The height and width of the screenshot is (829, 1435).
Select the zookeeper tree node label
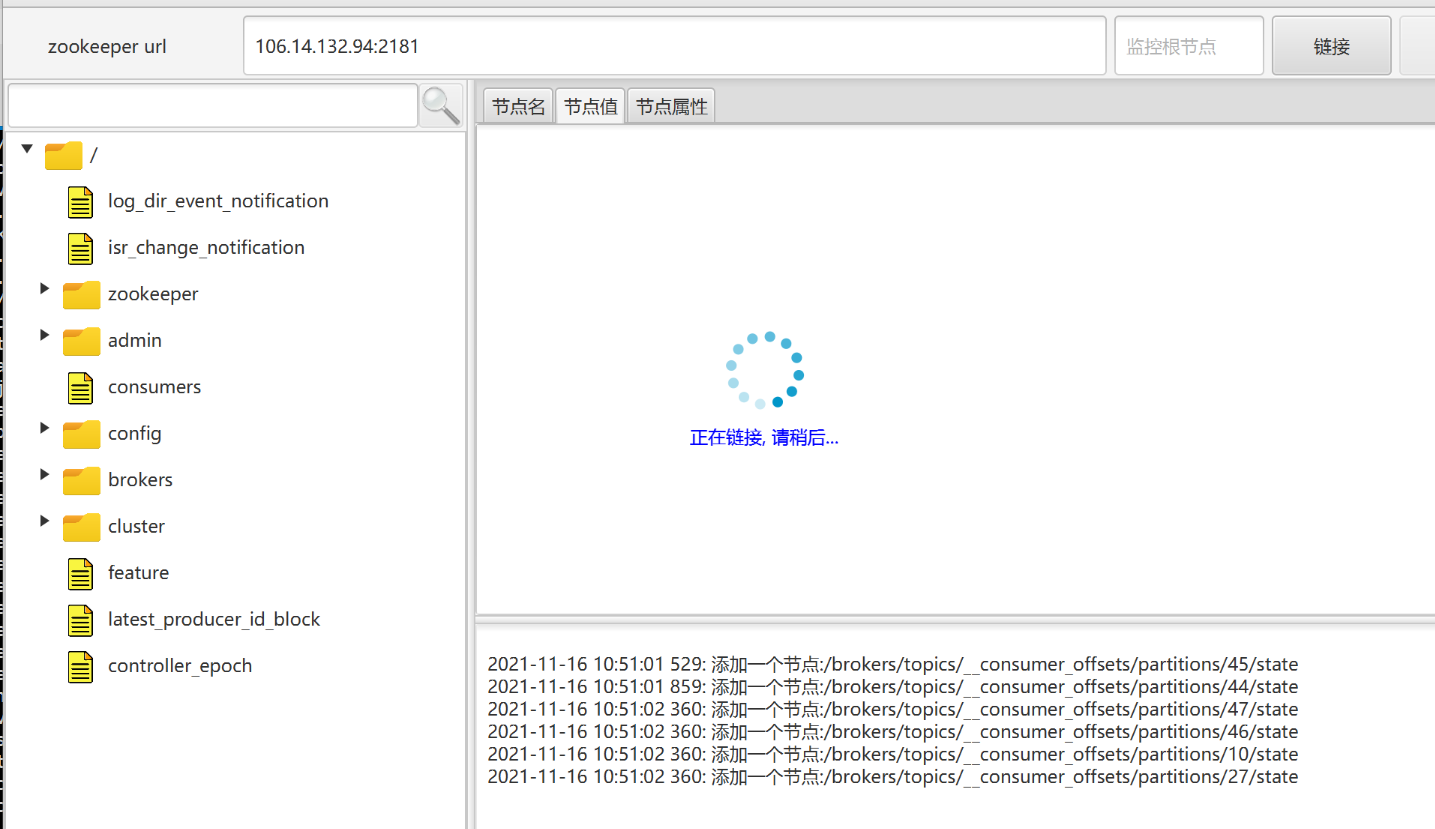click(x=153, y=294)
